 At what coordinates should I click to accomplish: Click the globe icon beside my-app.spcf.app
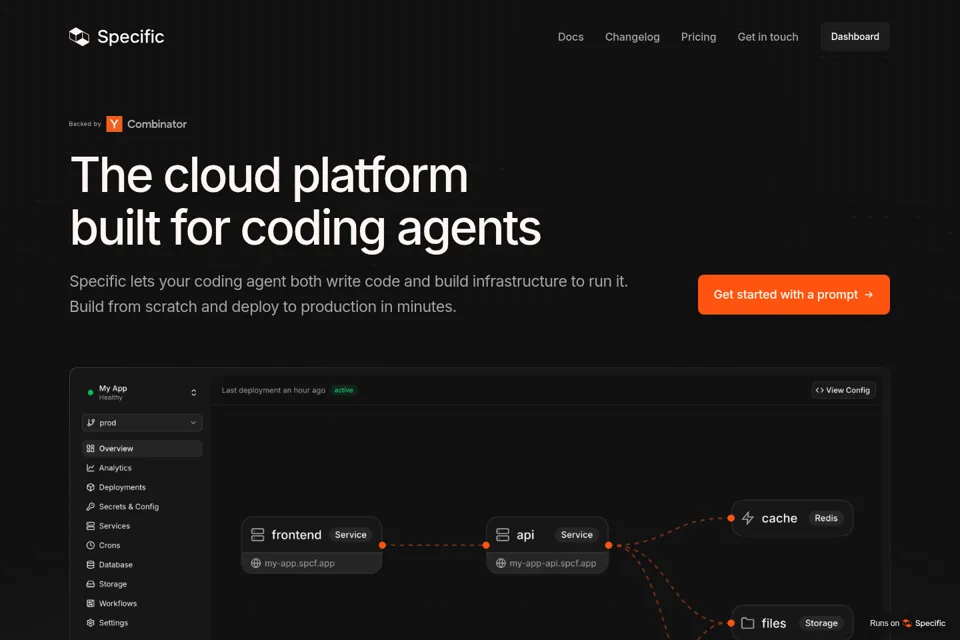click(x=256, y=563)
